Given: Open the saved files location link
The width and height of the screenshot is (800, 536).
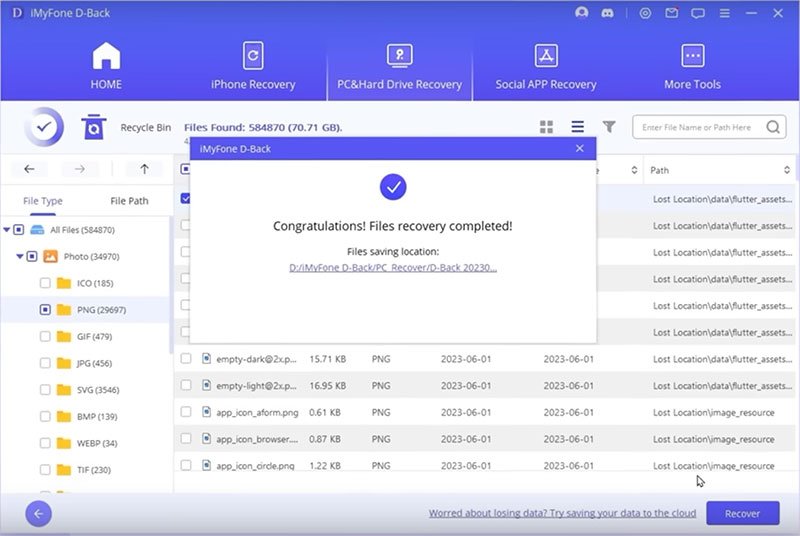Looking at the screenshot, I should point(393,267).
